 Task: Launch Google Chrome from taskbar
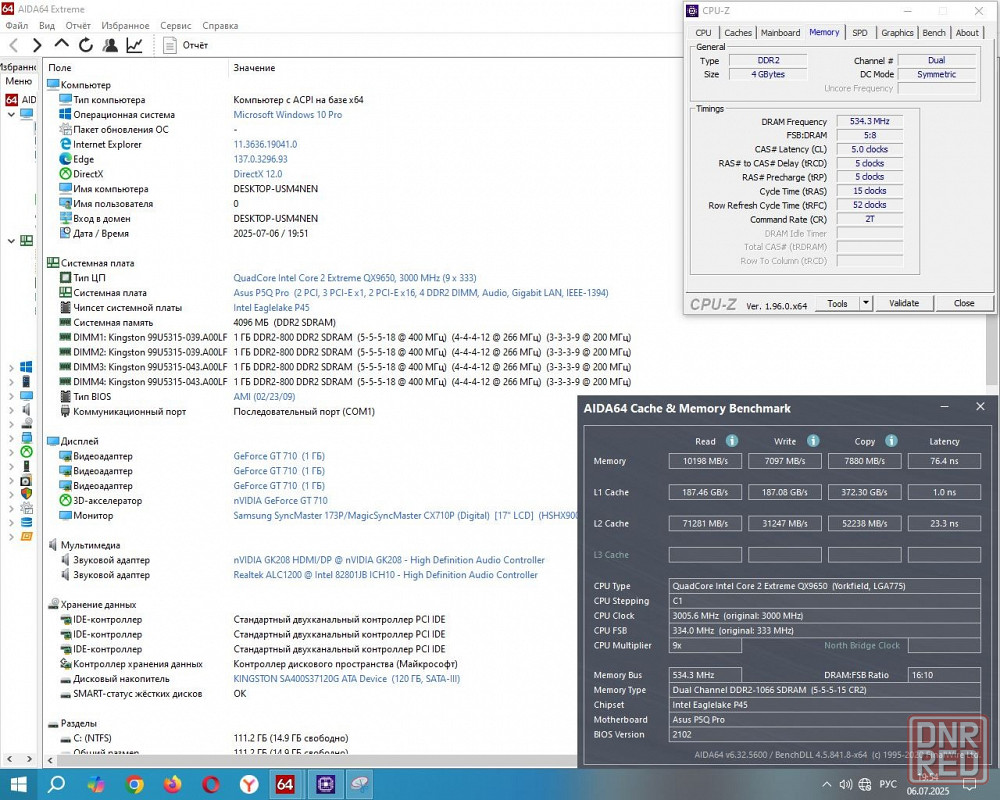134,784
